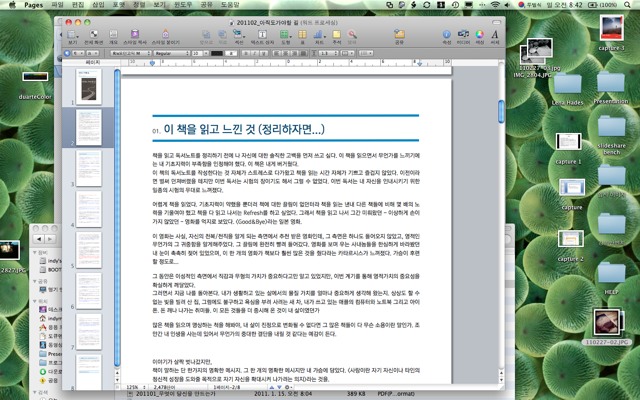This screenshot has height=400, width=640.
Task: Open the View (보기) toolbar dropdown
Action: tap(71, 36)
